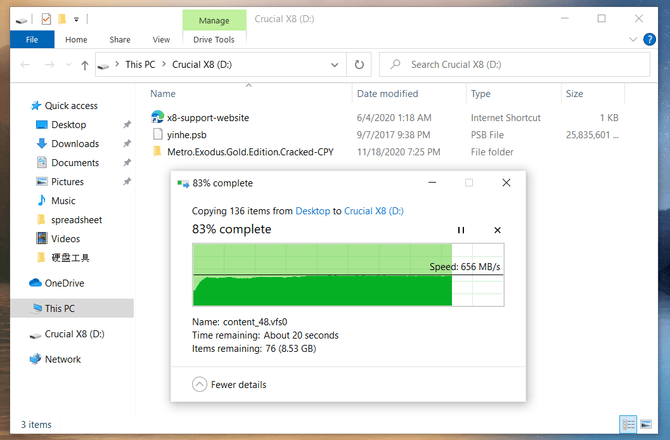Click the OneDrive cloud icon

point(35,283)
